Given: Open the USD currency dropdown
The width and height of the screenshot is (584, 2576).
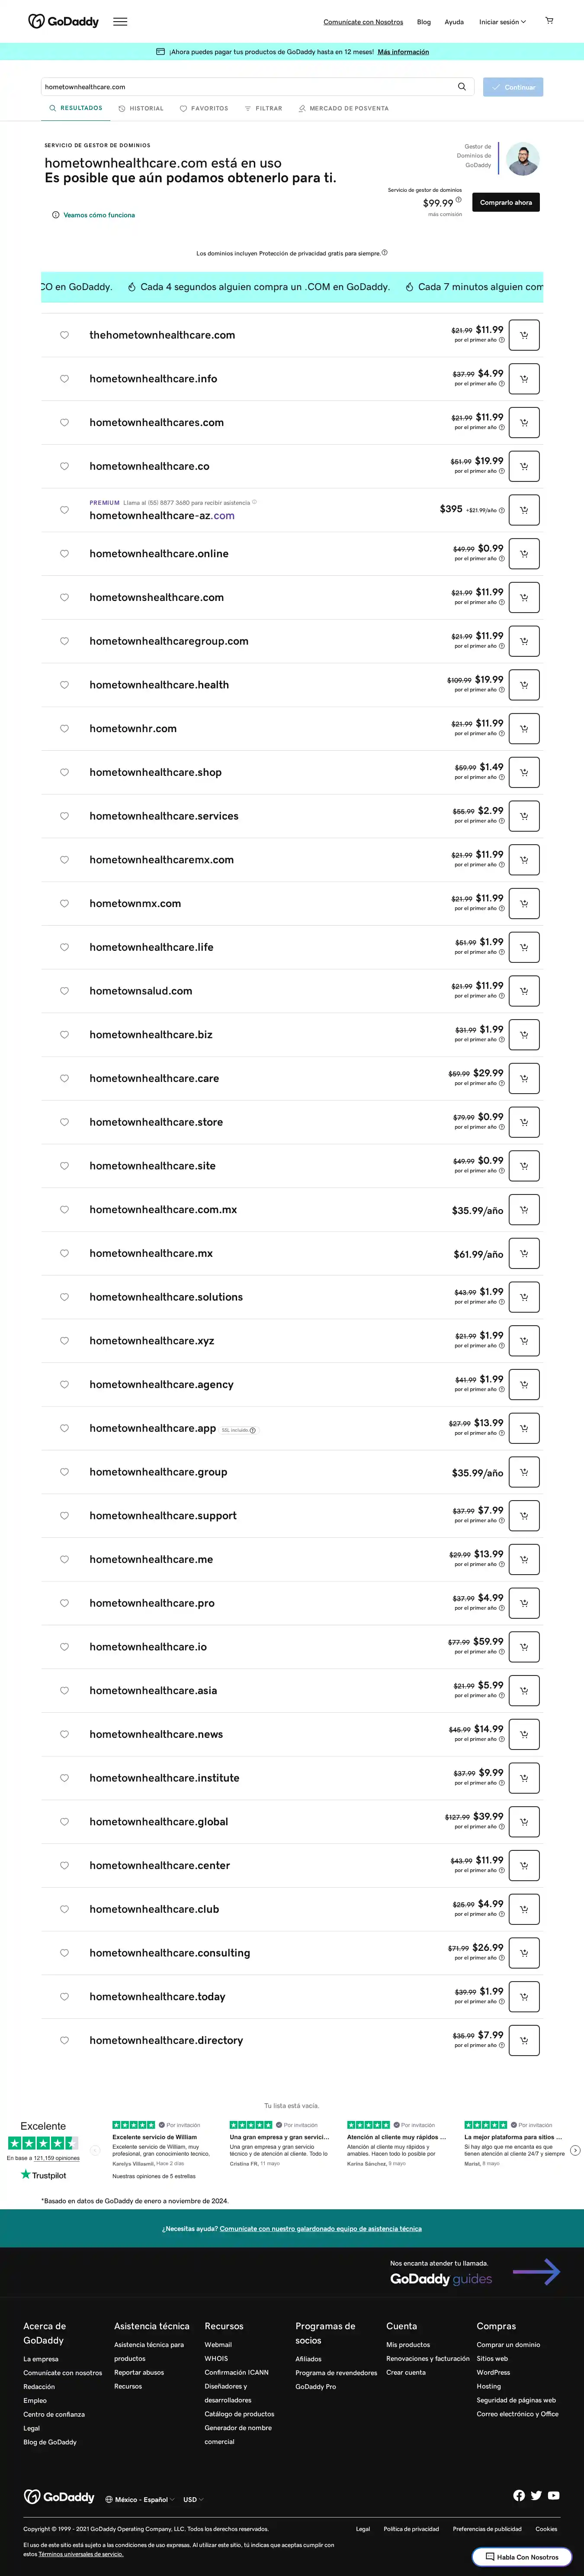Looking at the screenshot, I should pos(192,2499).
